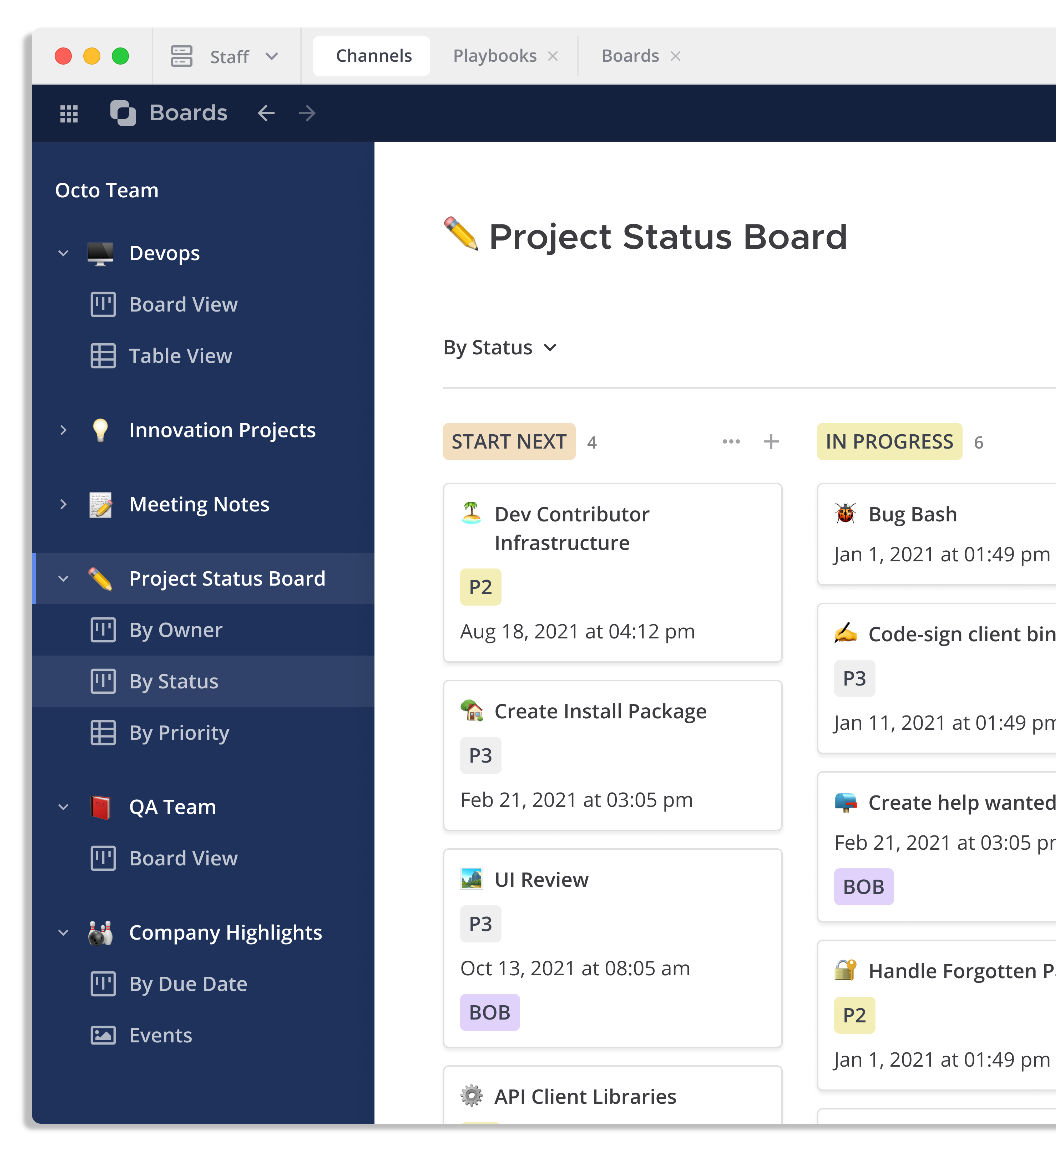1056x1151 pixels.
Task: Switch to the Channels tab
Action: click(x=373, y=56)
